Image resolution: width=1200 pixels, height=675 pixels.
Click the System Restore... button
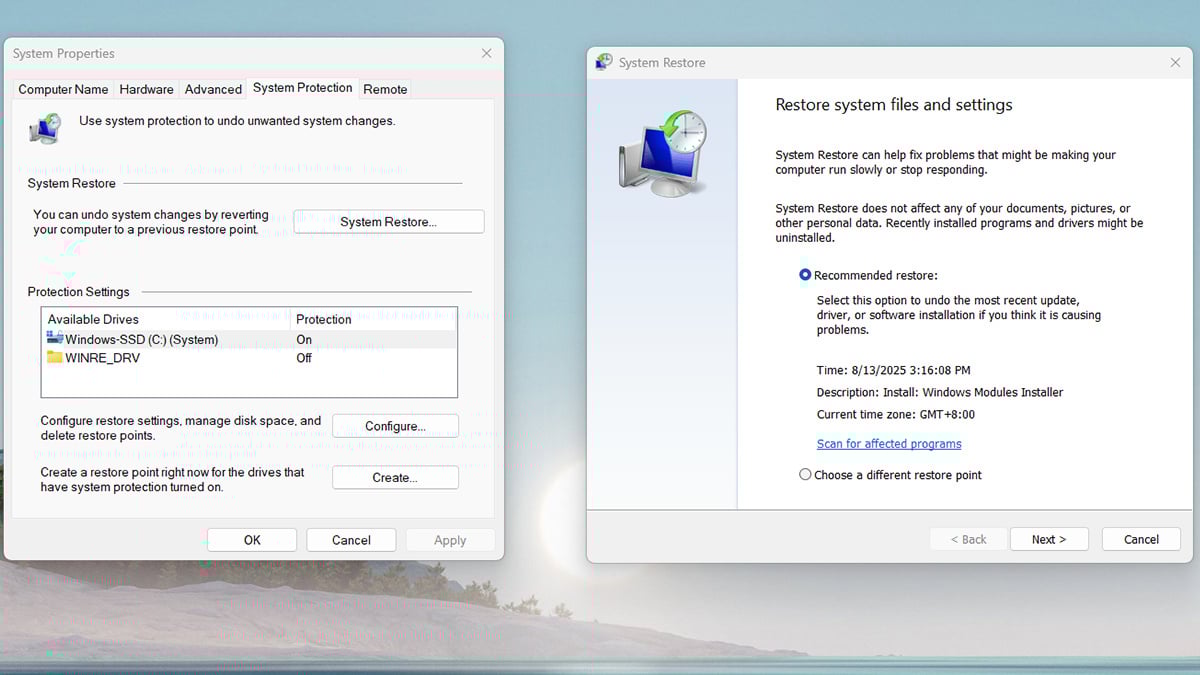tap(388, 222)
